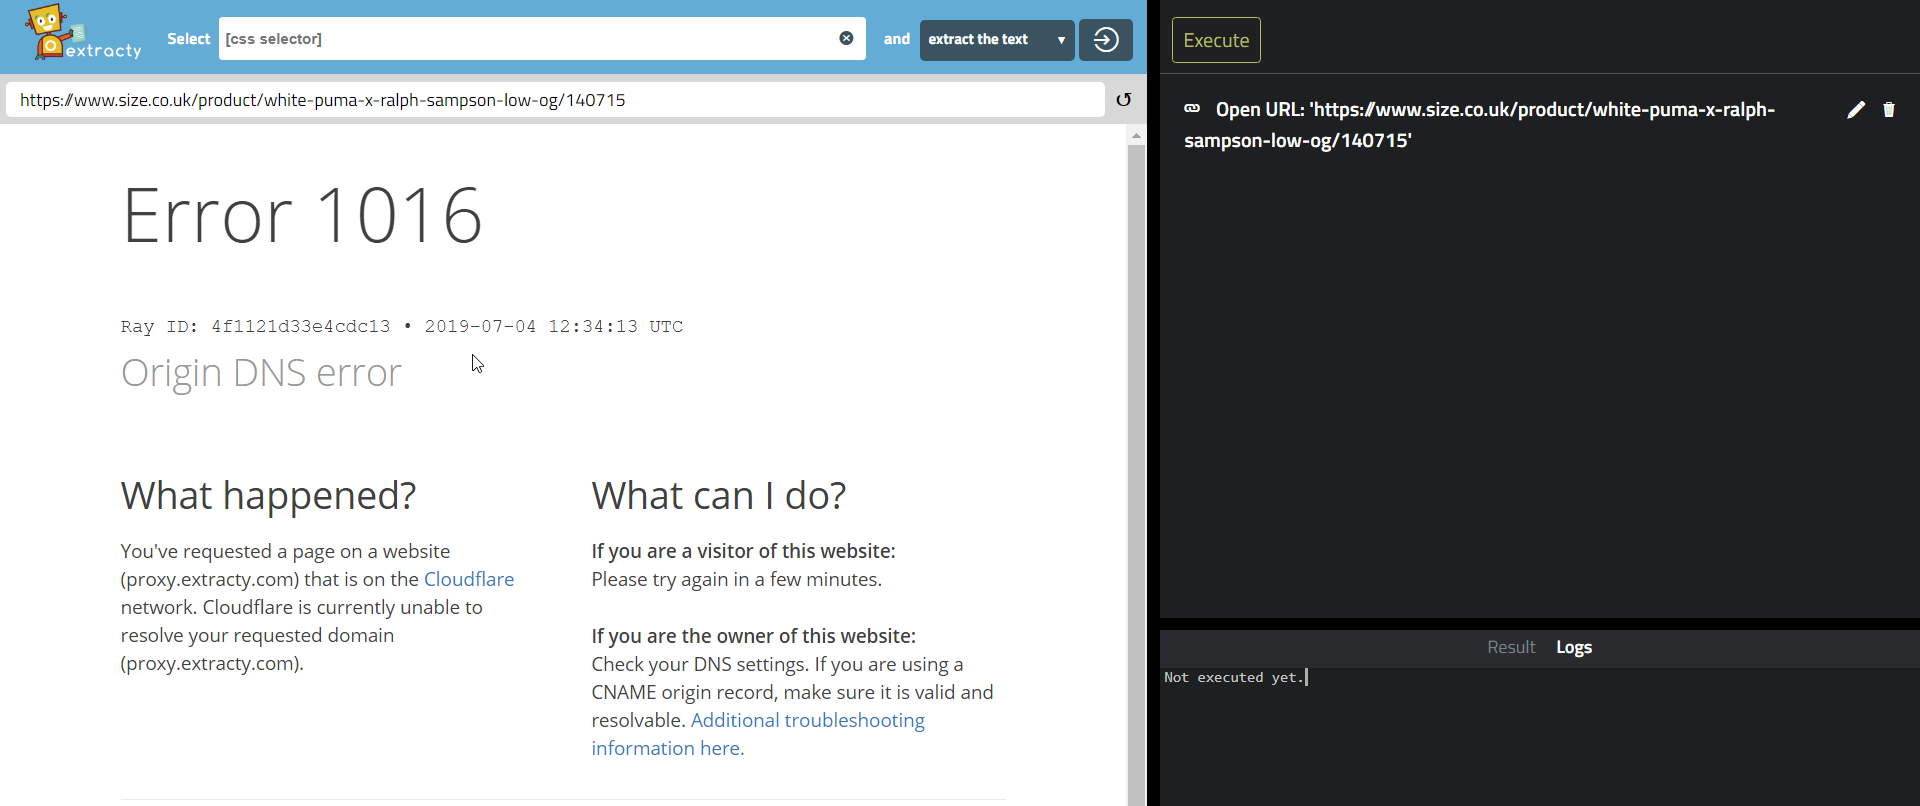Click 'If you are a visitor' text
Image resolution: width=1920 pixels, height=806 pixels.
tap(743, 551)
